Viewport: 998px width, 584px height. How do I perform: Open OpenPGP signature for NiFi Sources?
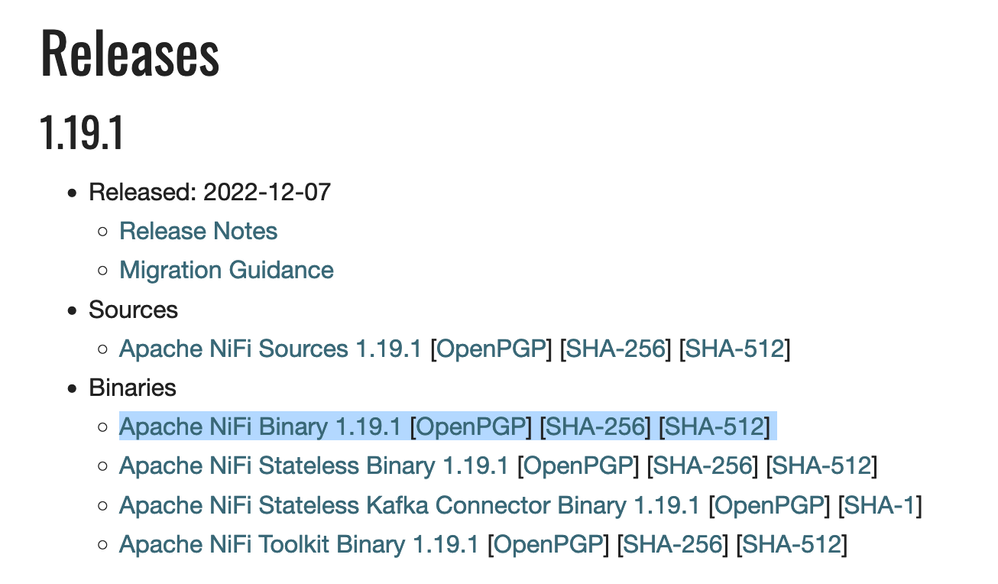[x=491, y=349]
